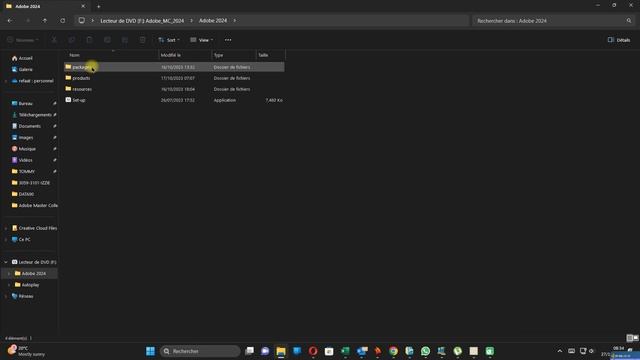Open Téléchargements in quick access

[x=31, y=115]
